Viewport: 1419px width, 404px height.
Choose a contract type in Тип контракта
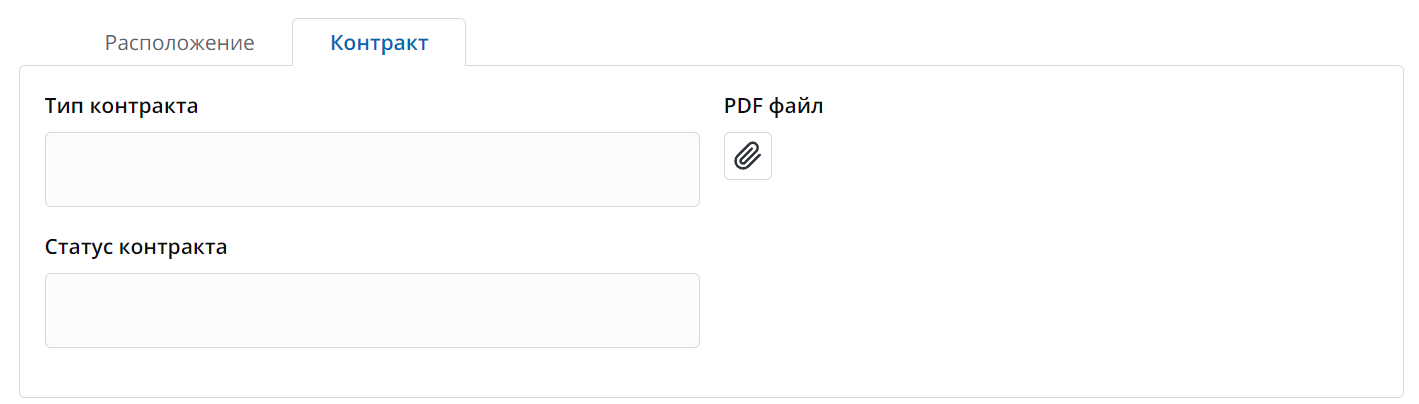point(372,169)
